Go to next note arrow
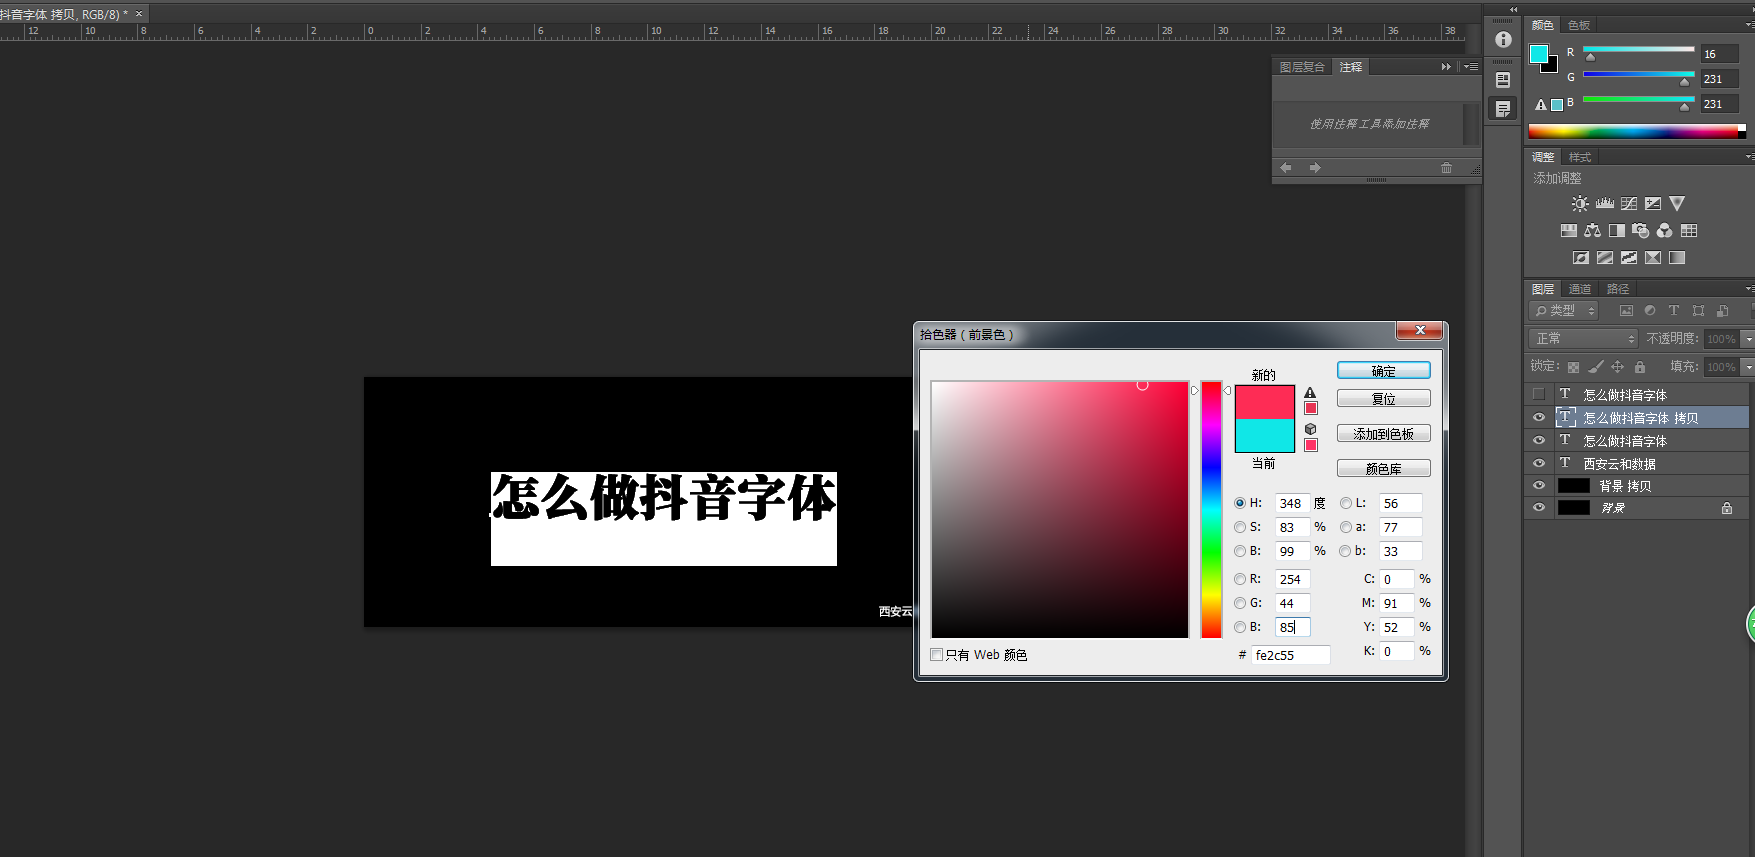1755x857 pixels. click(x=1315, y=168)
